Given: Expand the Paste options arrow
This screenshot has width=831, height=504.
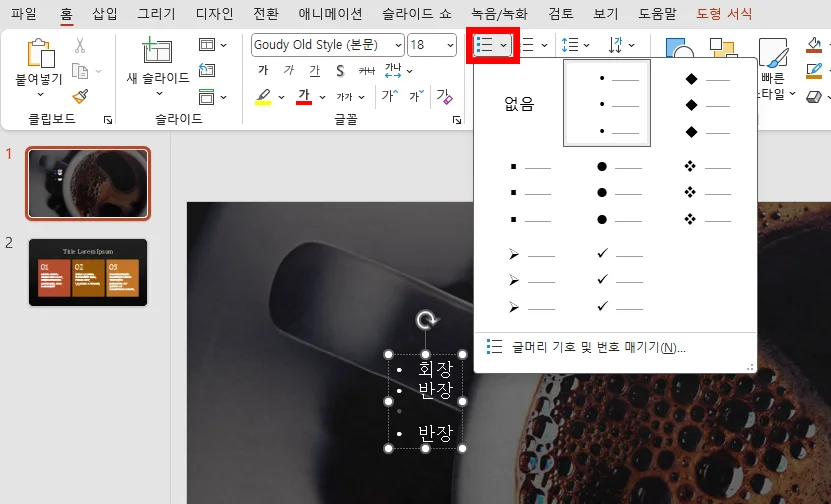Looking at the screenshot, I should (x=40, y=95).
